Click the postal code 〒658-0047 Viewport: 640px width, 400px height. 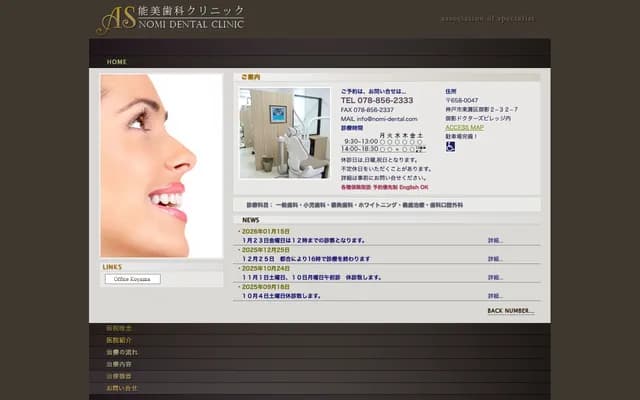462,100
